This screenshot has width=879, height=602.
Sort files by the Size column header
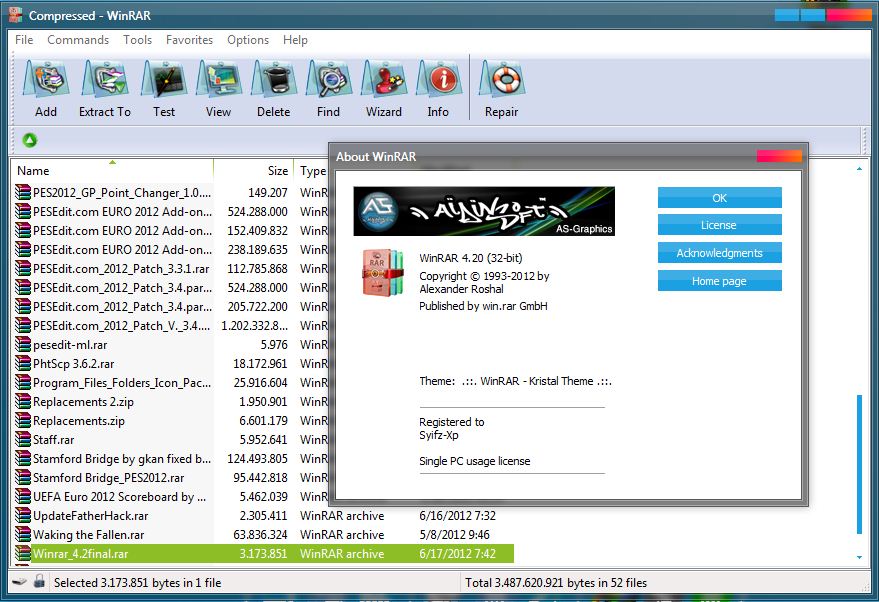(x=253, y=170)
